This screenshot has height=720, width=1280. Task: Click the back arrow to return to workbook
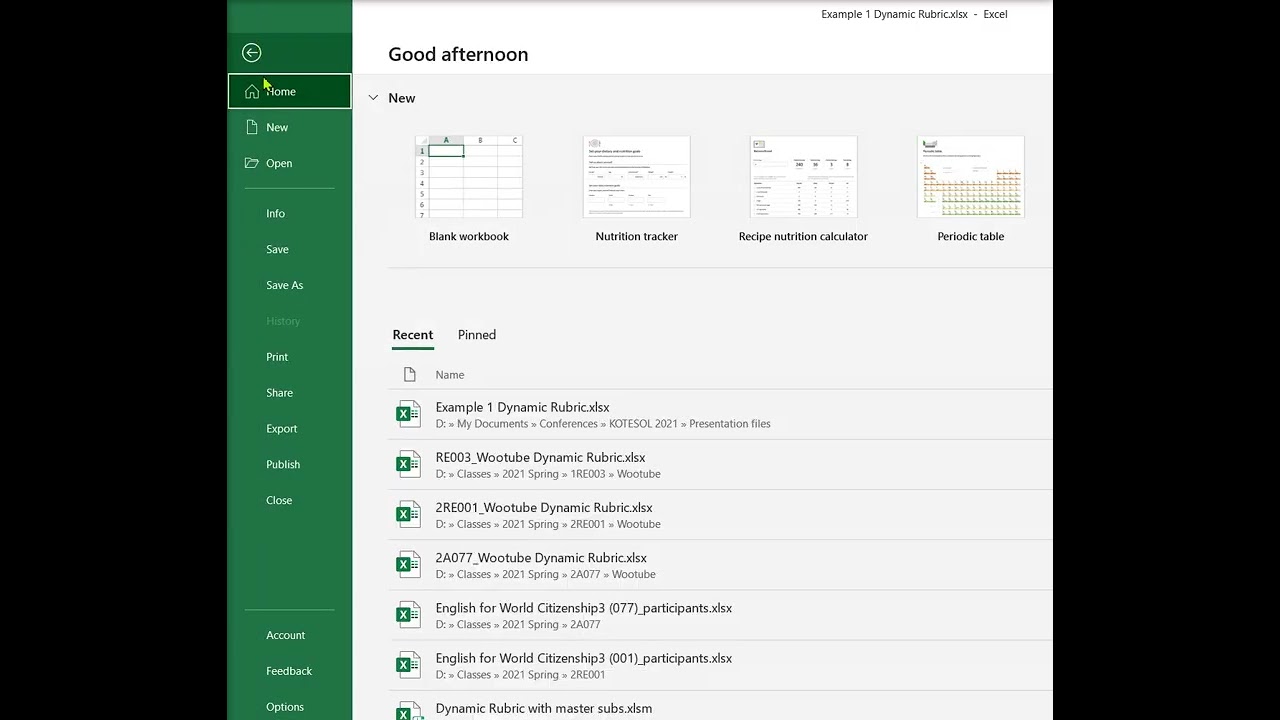[251, 53]
